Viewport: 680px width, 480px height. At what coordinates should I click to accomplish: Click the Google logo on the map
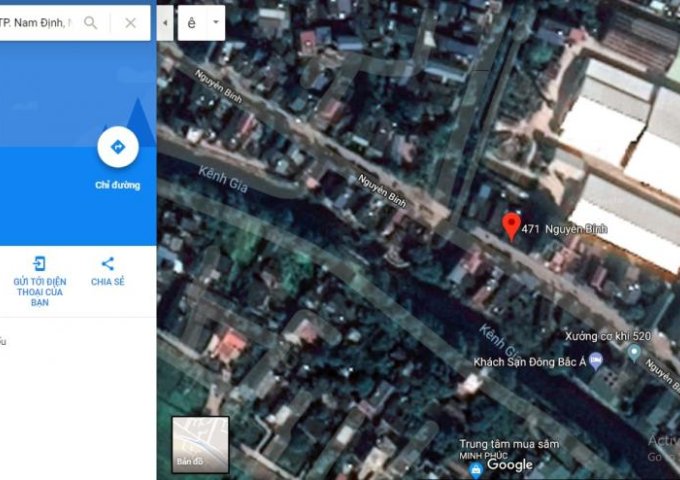tap(510, 464)
